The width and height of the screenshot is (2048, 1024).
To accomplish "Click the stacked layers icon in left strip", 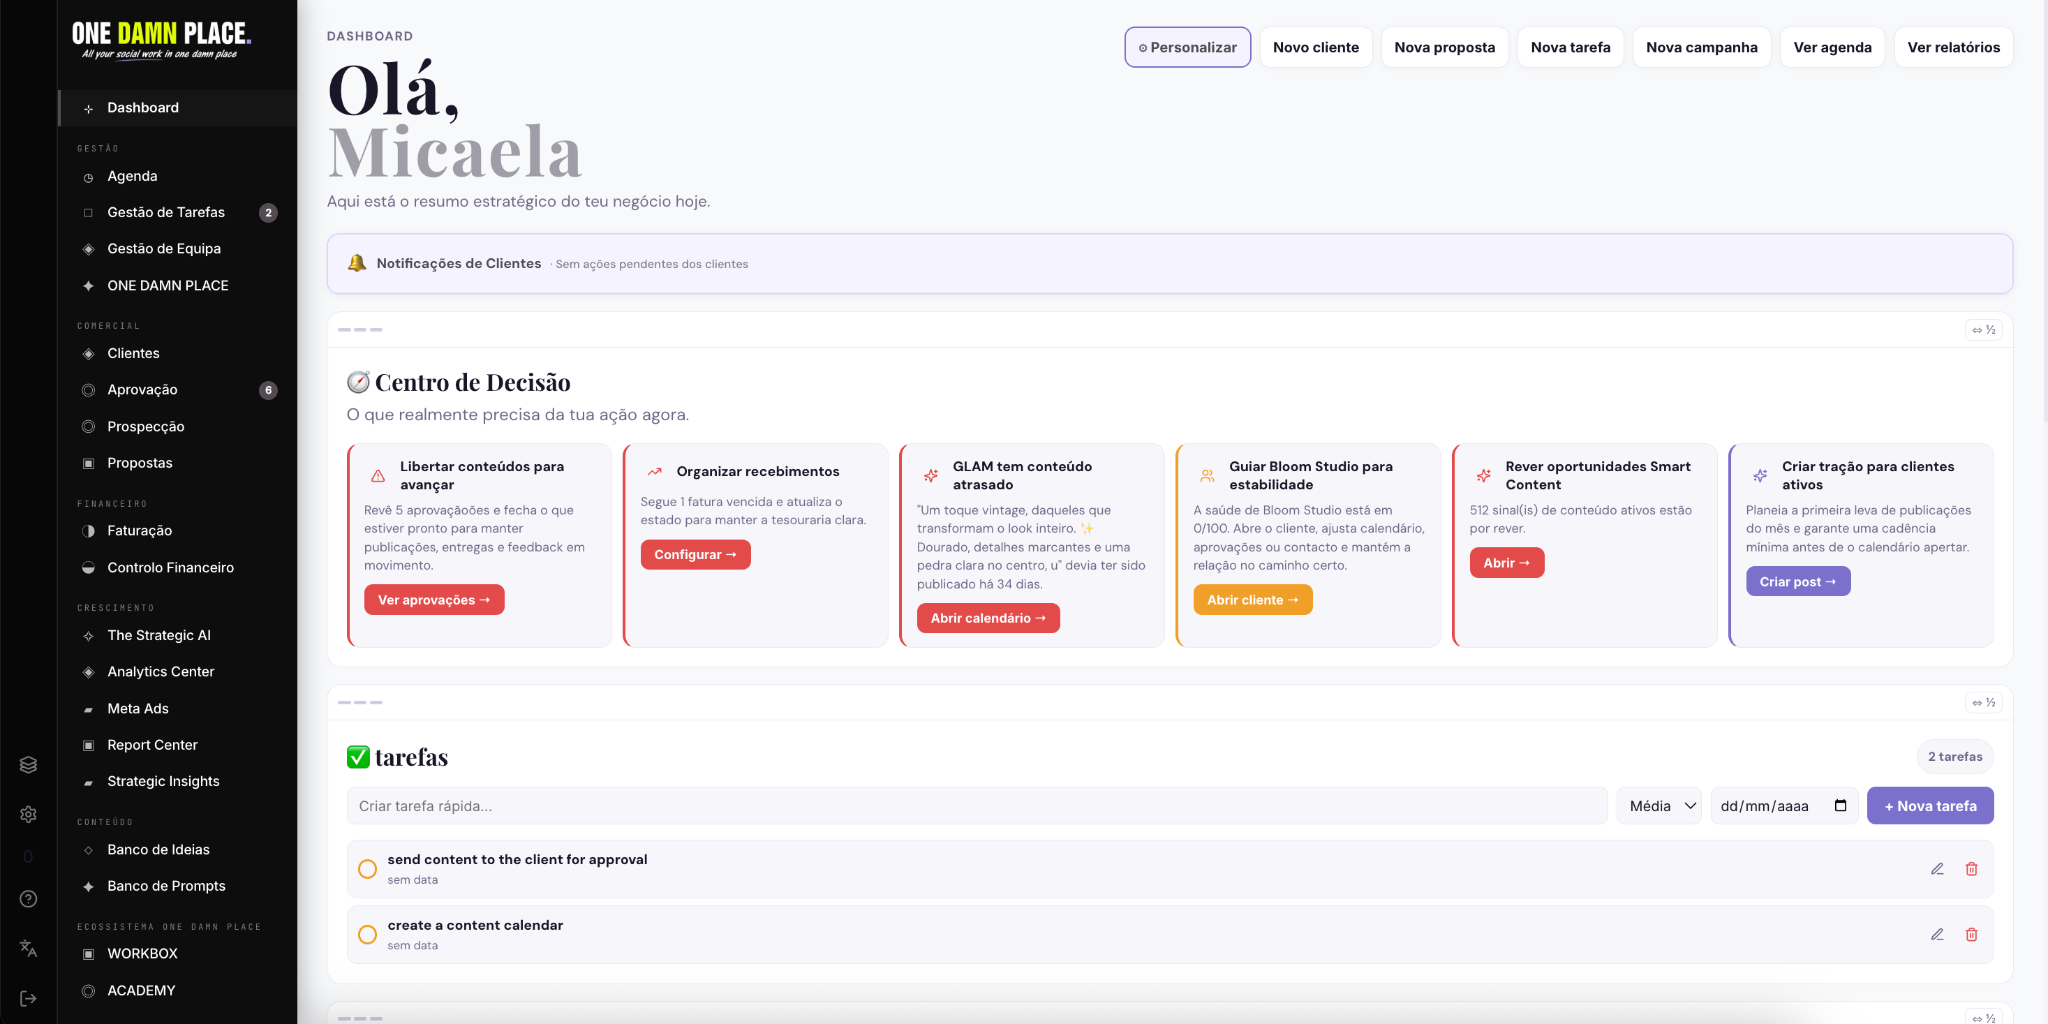I will pyautogui.click(x=28, y=765).
